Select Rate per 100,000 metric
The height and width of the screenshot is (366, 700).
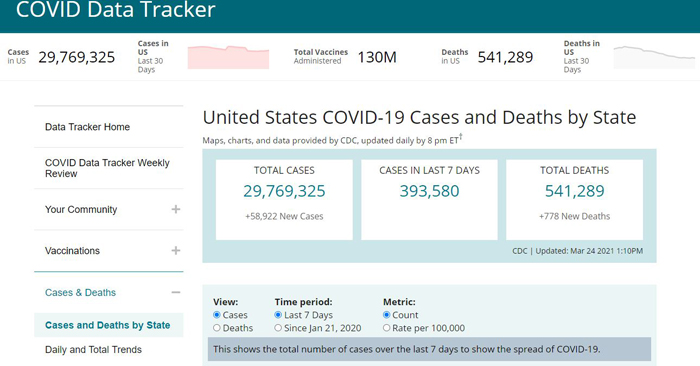(387, 328)
